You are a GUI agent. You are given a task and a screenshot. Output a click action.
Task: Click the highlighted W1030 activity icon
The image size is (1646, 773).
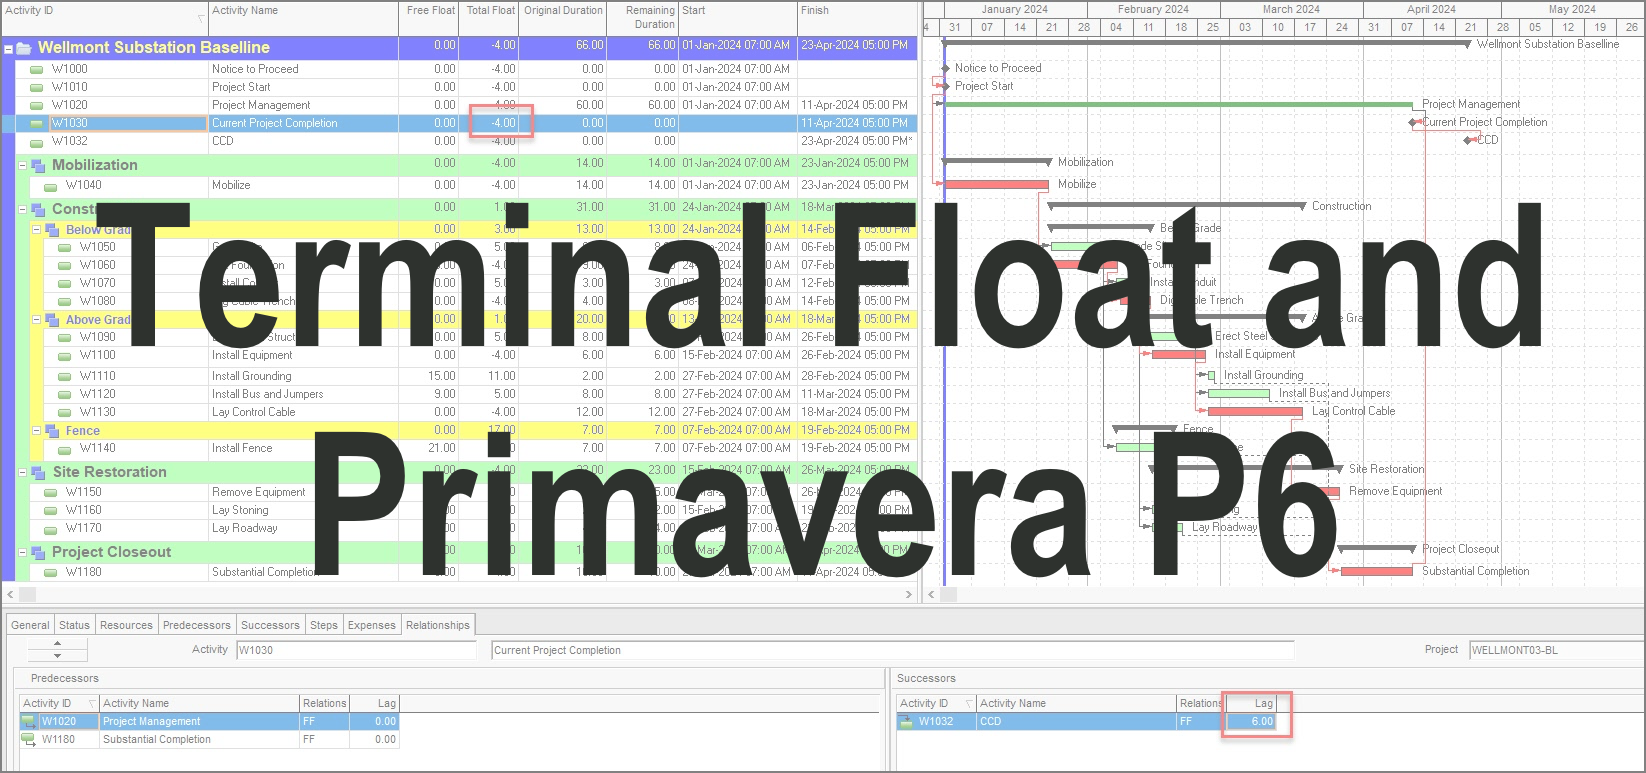coord(37,123)
